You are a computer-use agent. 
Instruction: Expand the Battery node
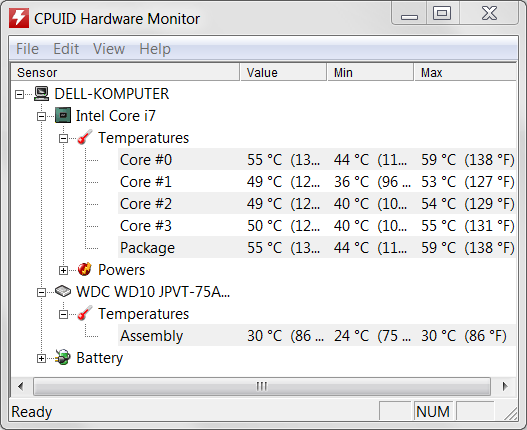(41, 358)
